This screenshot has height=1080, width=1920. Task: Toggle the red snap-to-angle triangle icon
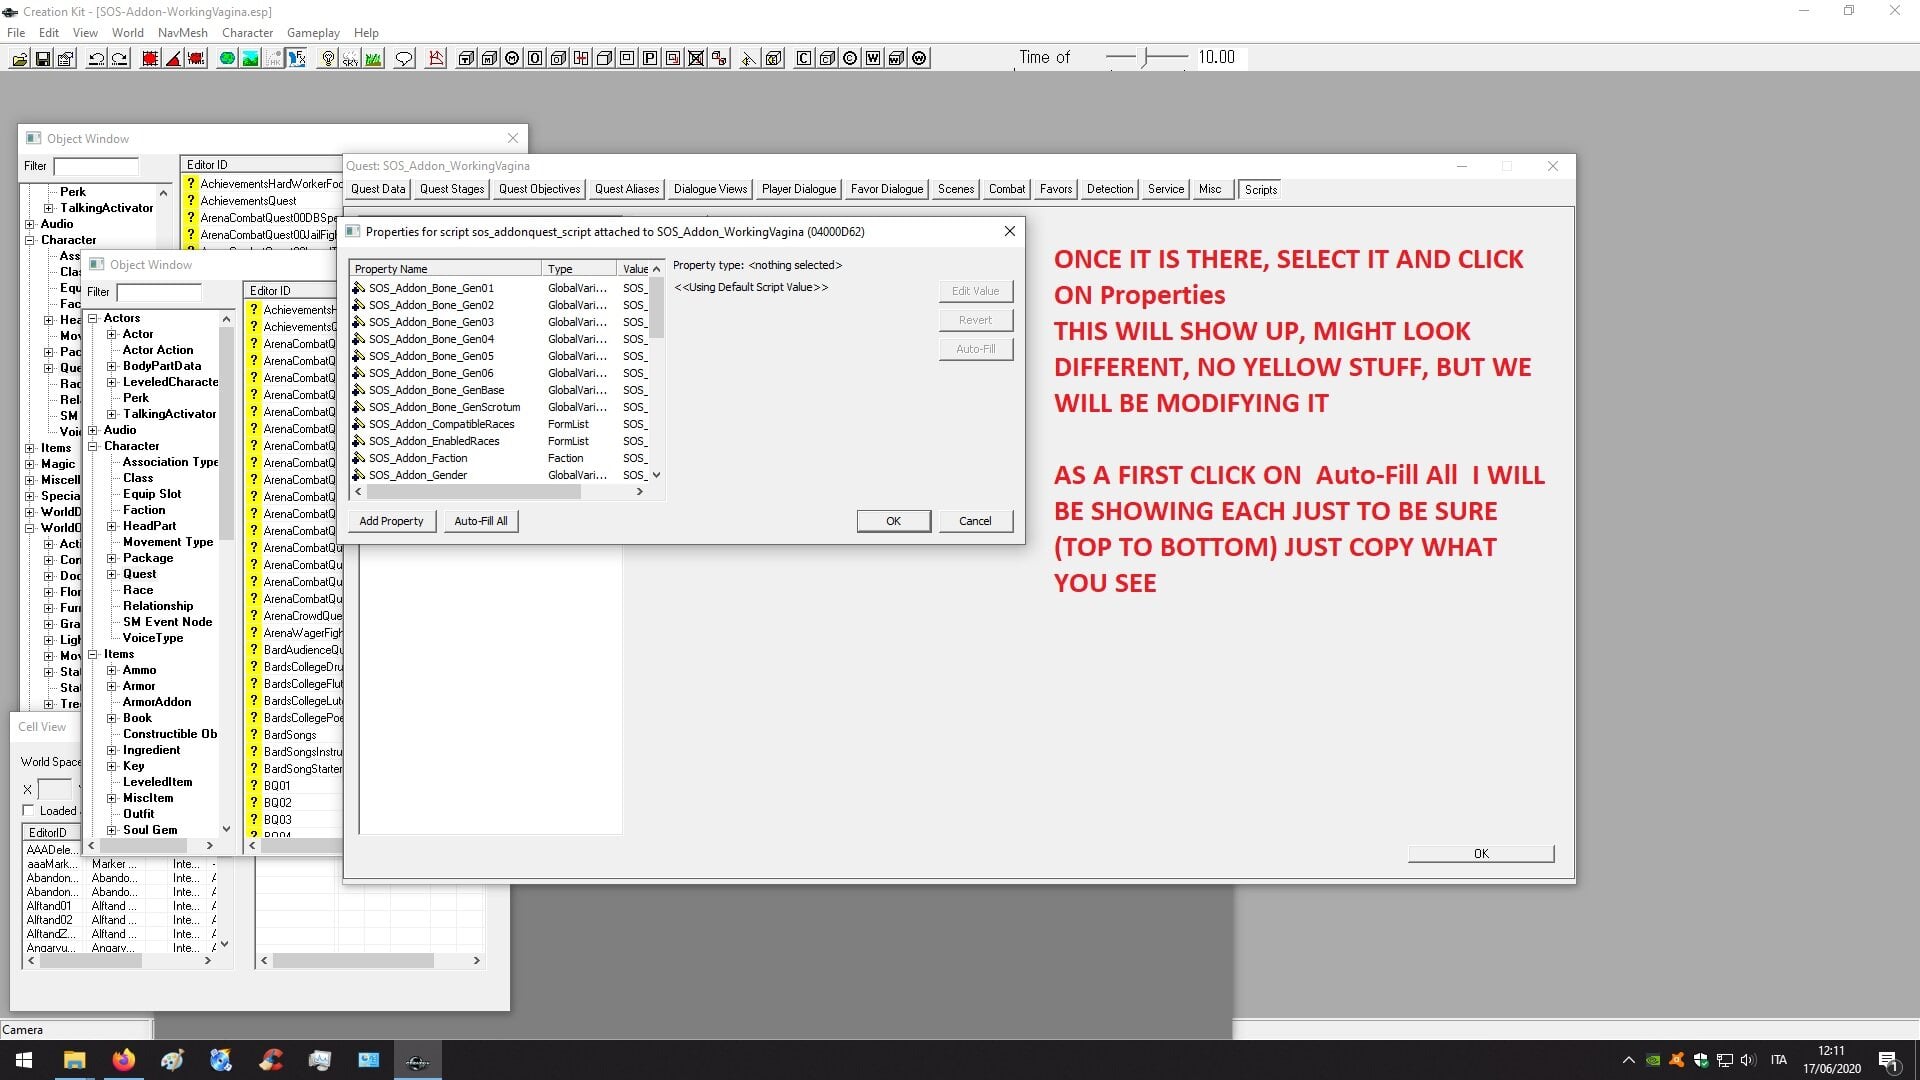[x=173, y=58]
